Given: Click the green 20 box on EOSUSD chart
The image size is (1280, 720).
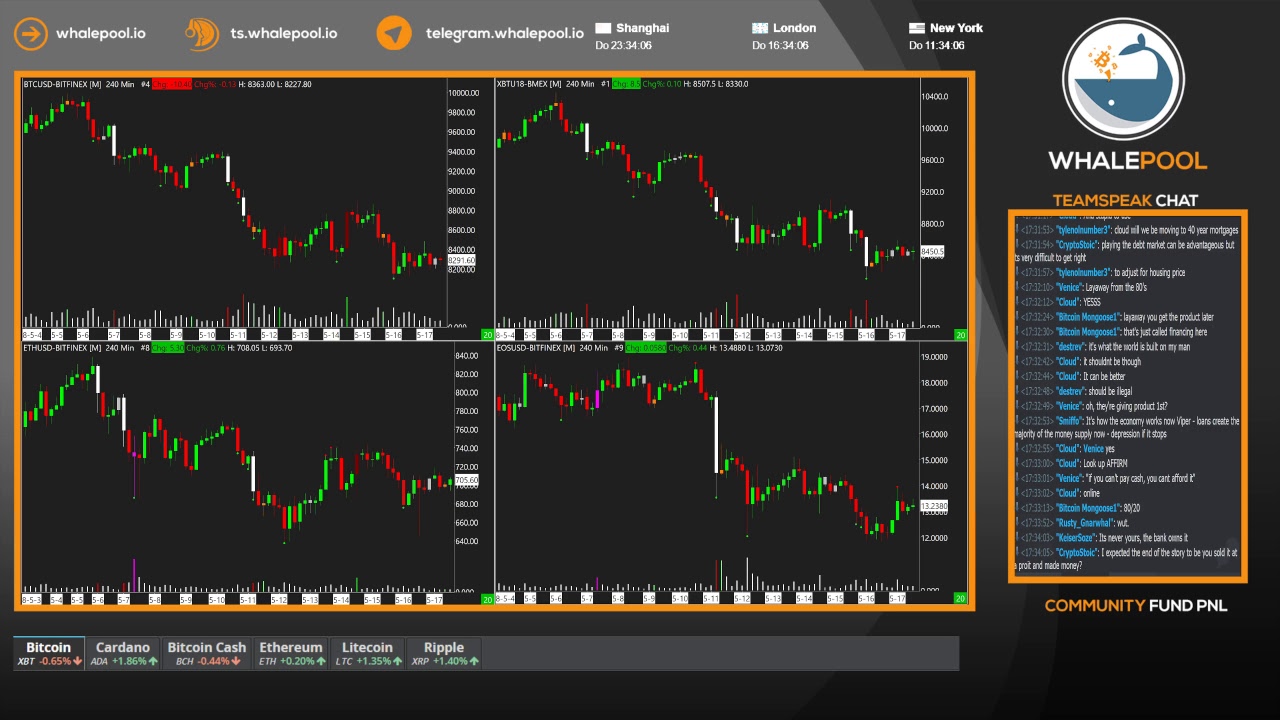Looking at the screenshot, I should click(x=960, y=599).
